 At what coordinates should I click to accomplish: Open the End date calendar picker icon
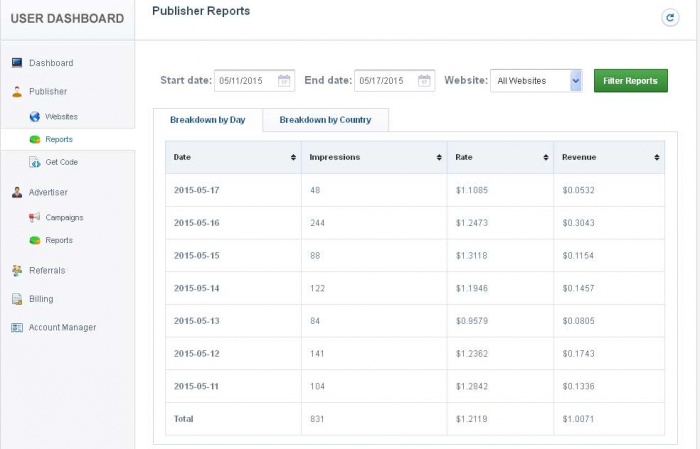[425, 81]
